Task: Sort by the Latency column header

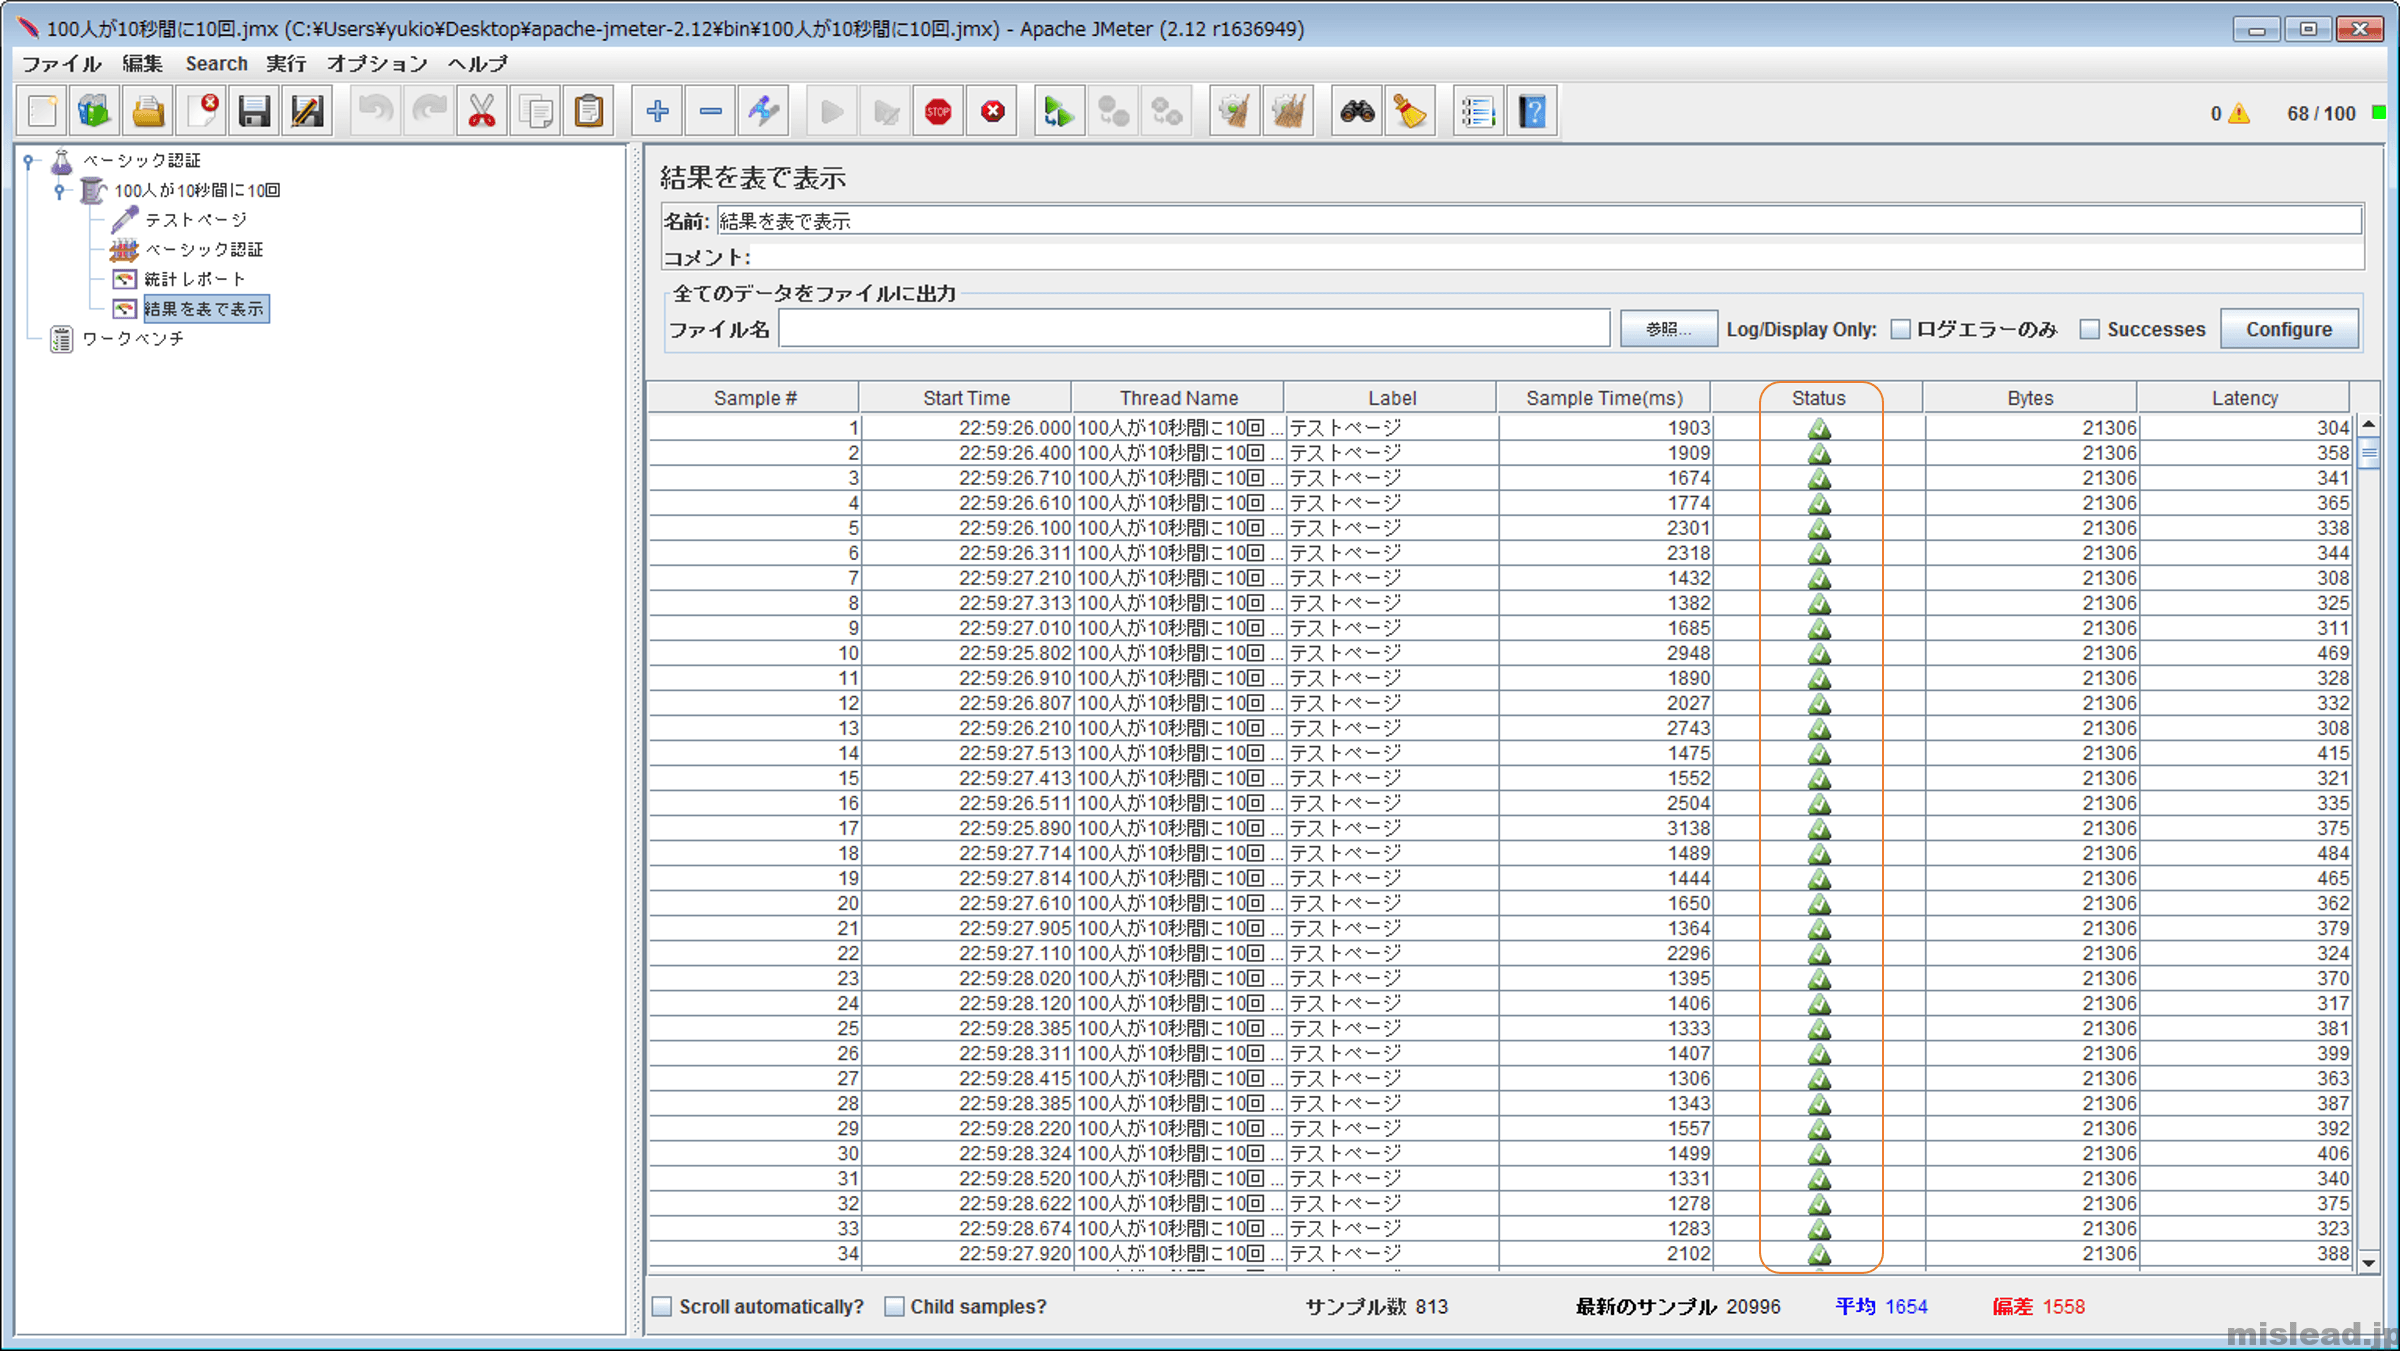Action: pyautogui.click(x=2244, y=398)
